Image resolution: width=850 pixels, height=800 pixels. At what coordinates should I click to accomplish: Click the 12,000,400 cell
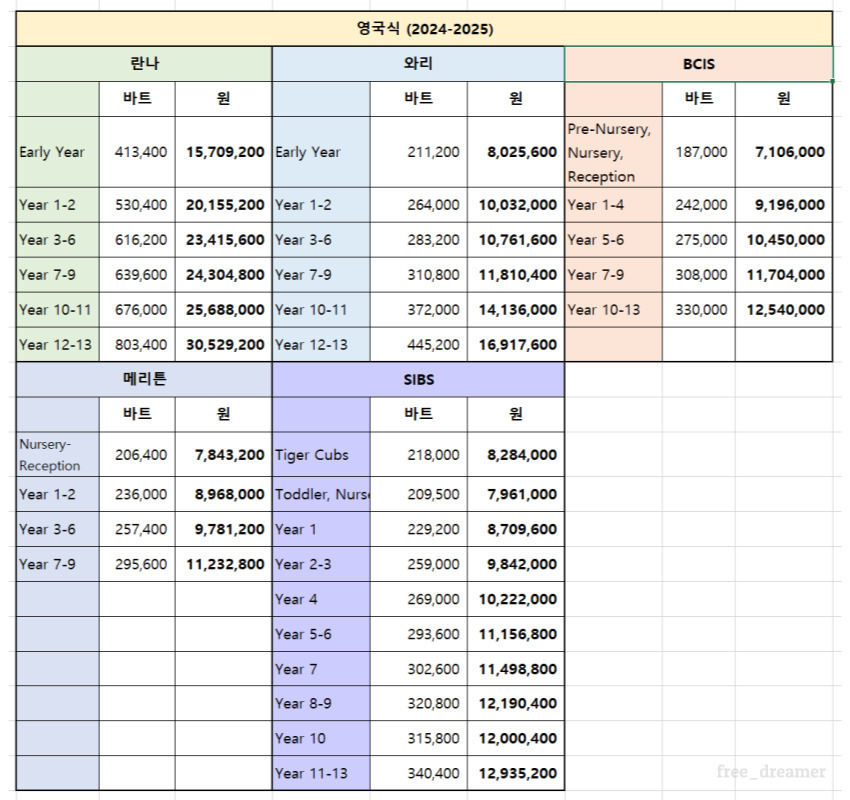[x=516, y=738]
